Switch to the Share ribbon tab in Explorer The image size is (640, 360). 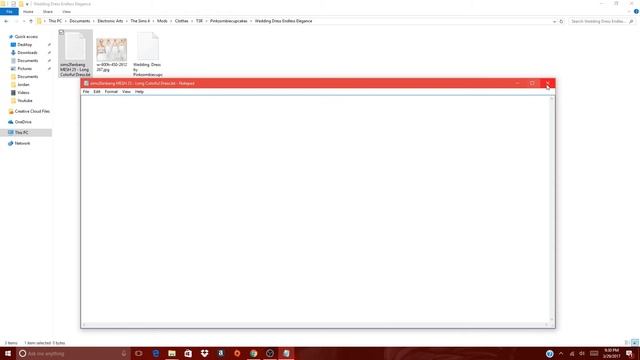[48, 12]
